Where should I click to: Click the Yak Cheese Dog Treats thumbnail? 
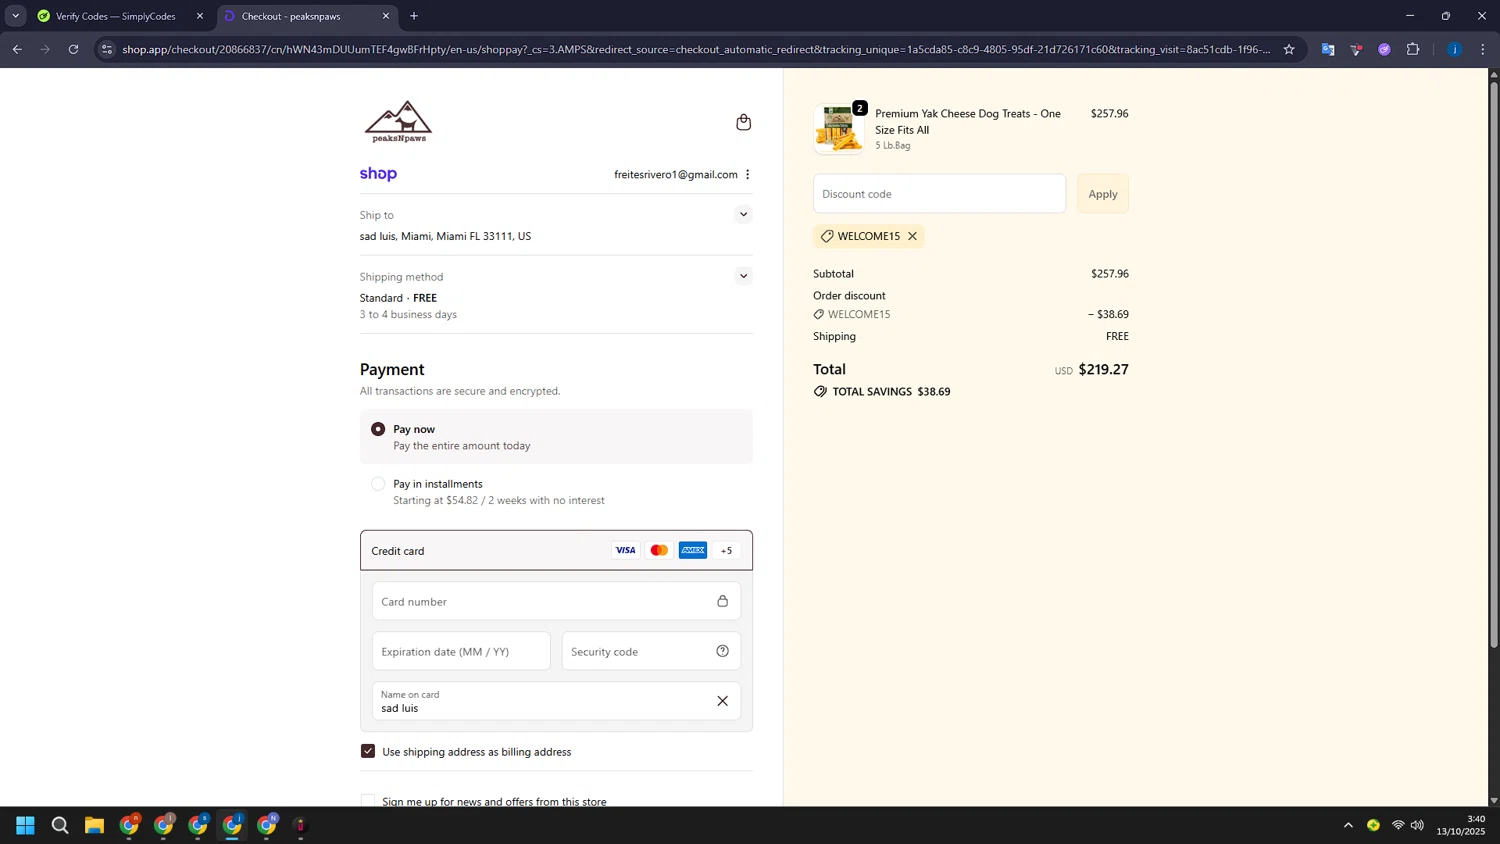click(x=838, y=129)
